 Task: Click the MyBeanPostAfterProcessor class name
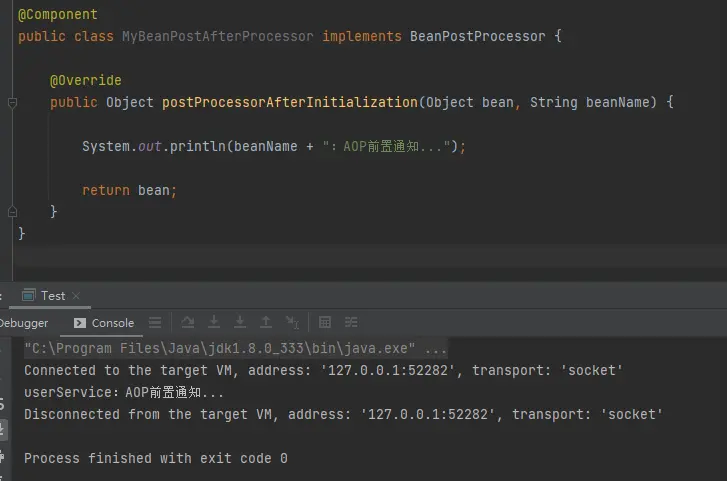(217, 36)
